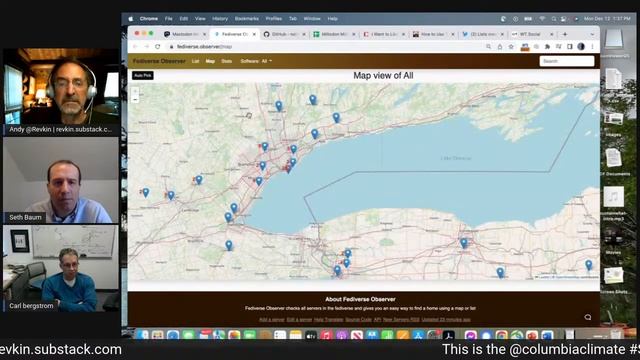Click the share icon in address bar

point(500,47)
